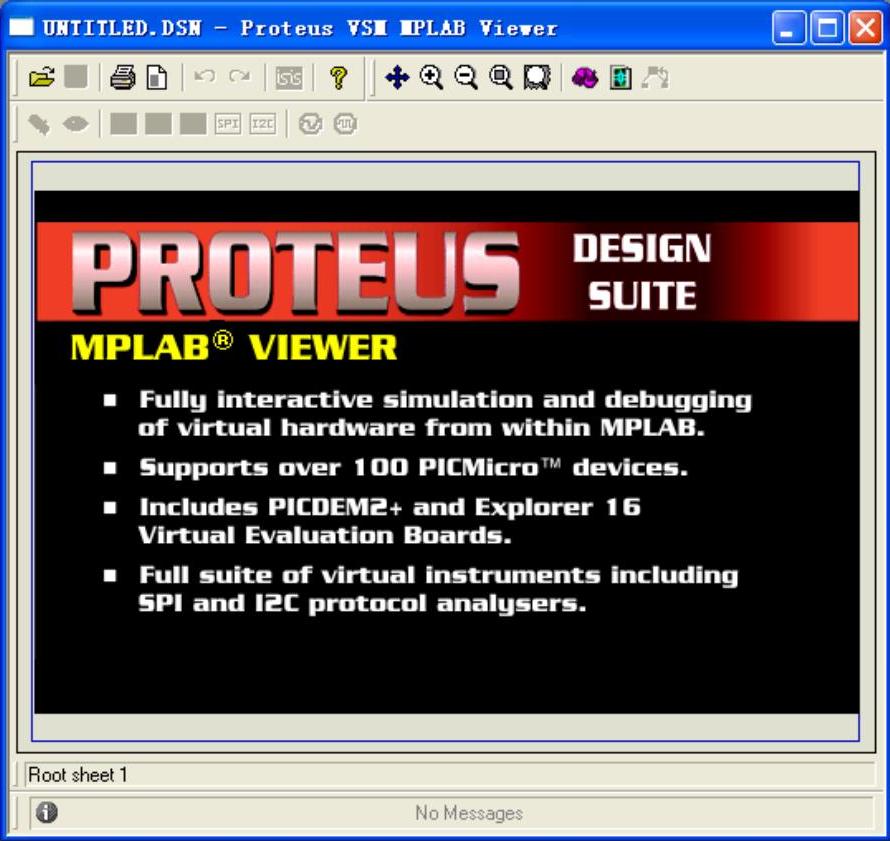Click the greyed eye icon
The image size is (890, 841).
pyautogui.click(x=75, y=124)
